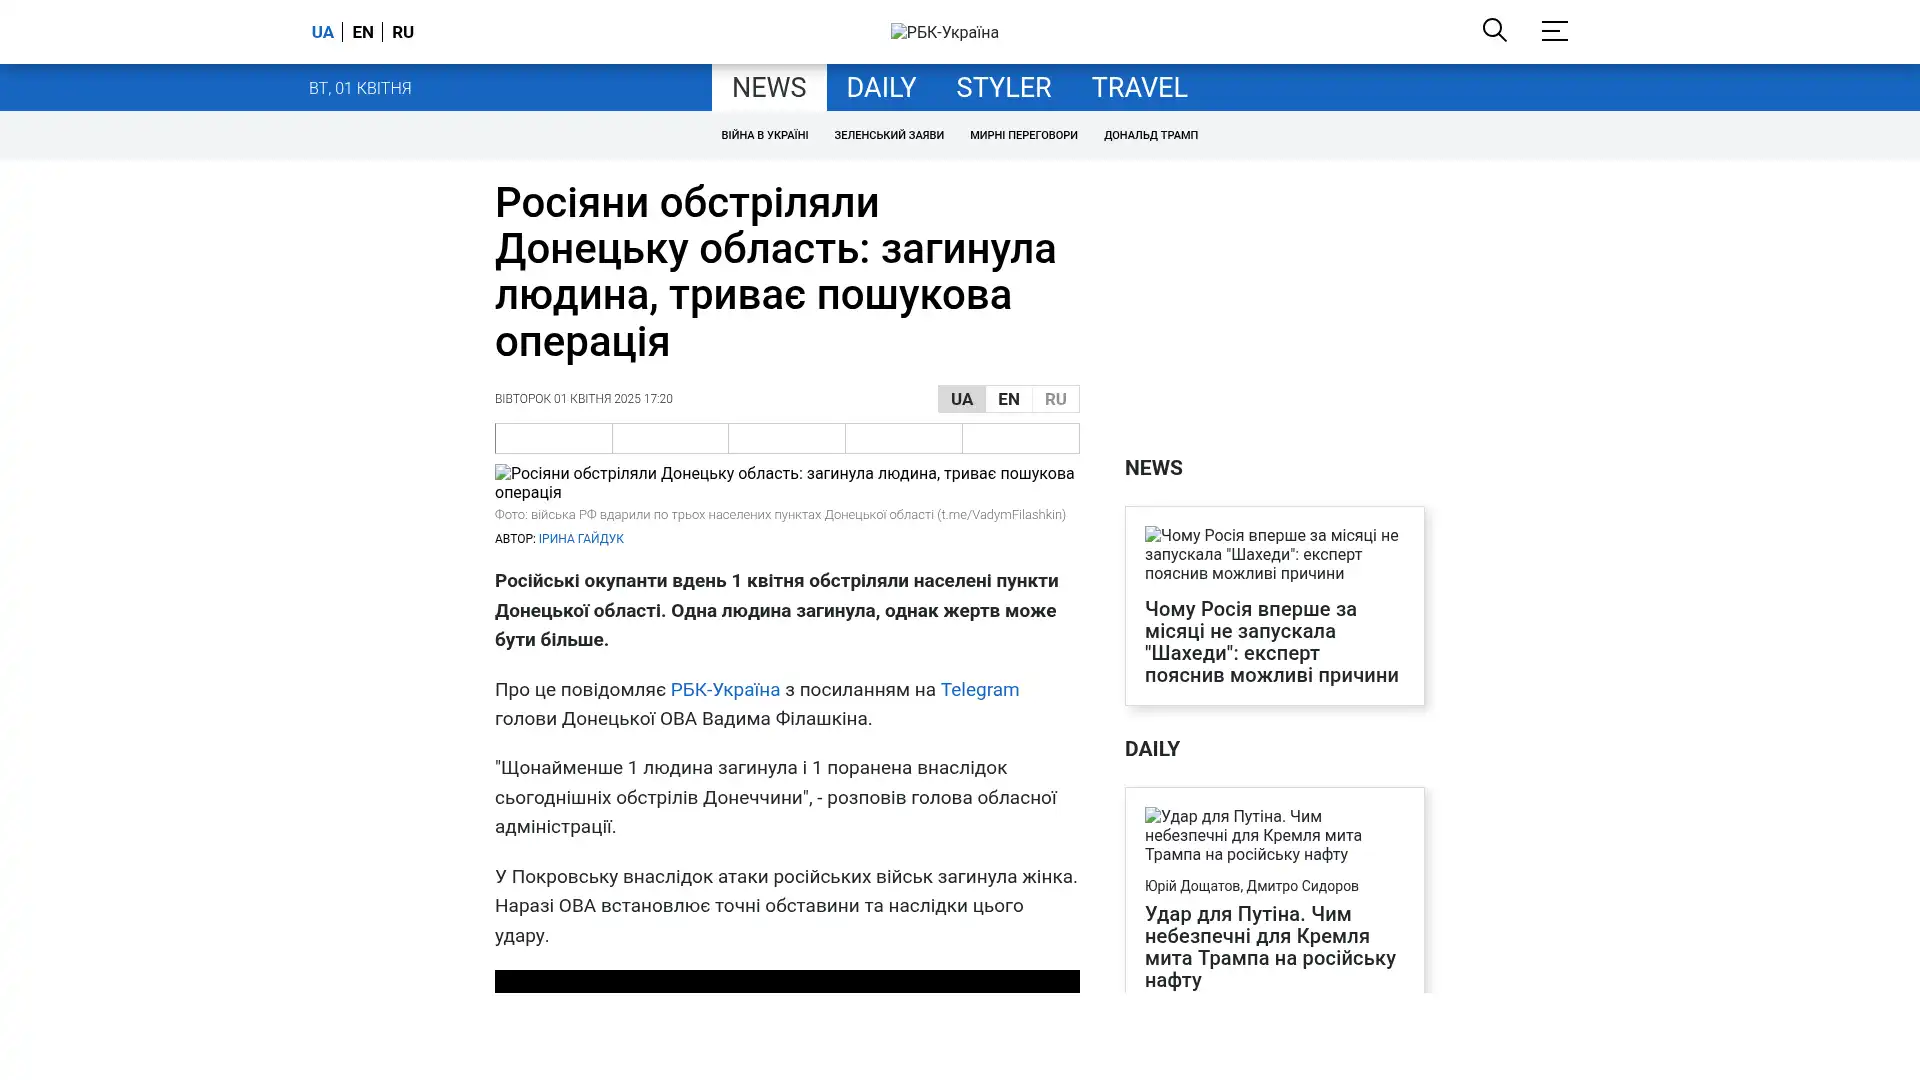Open ДОНАЛЬД ТРАМП topic link
1920x1080 pixels.
pos(1150,135)
